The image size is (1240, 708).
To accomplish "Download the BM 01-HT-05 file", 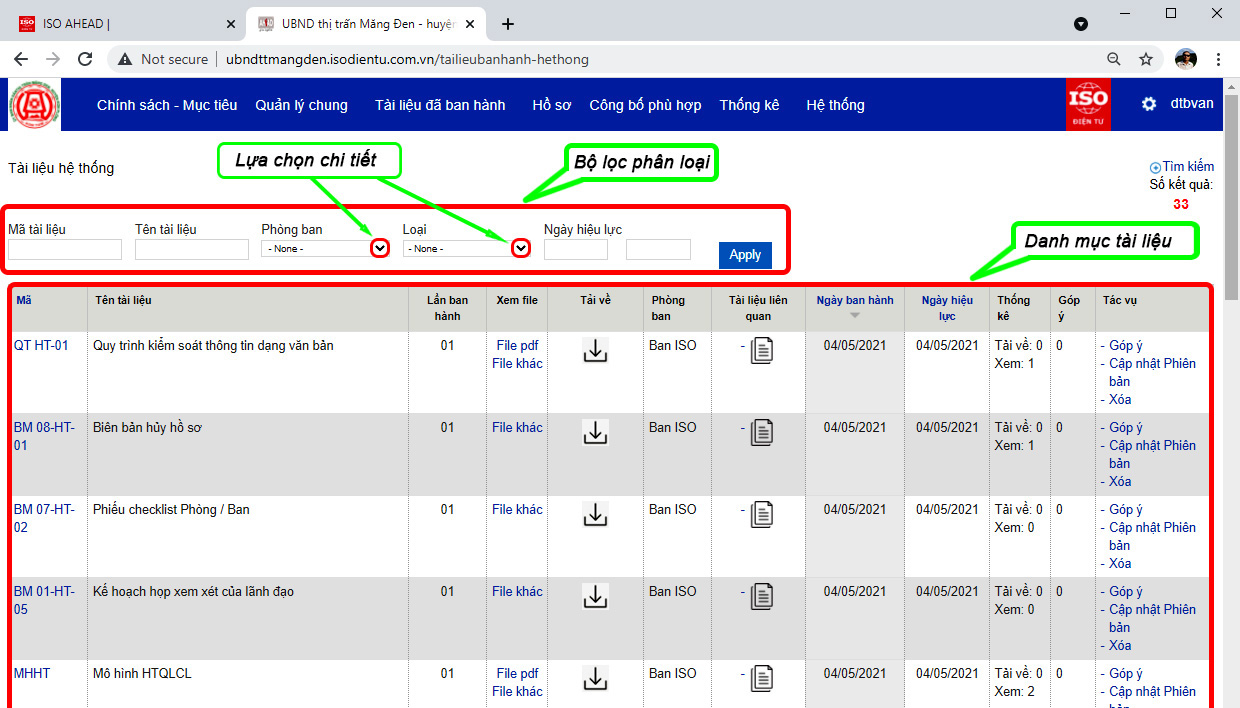I will 595,596.
